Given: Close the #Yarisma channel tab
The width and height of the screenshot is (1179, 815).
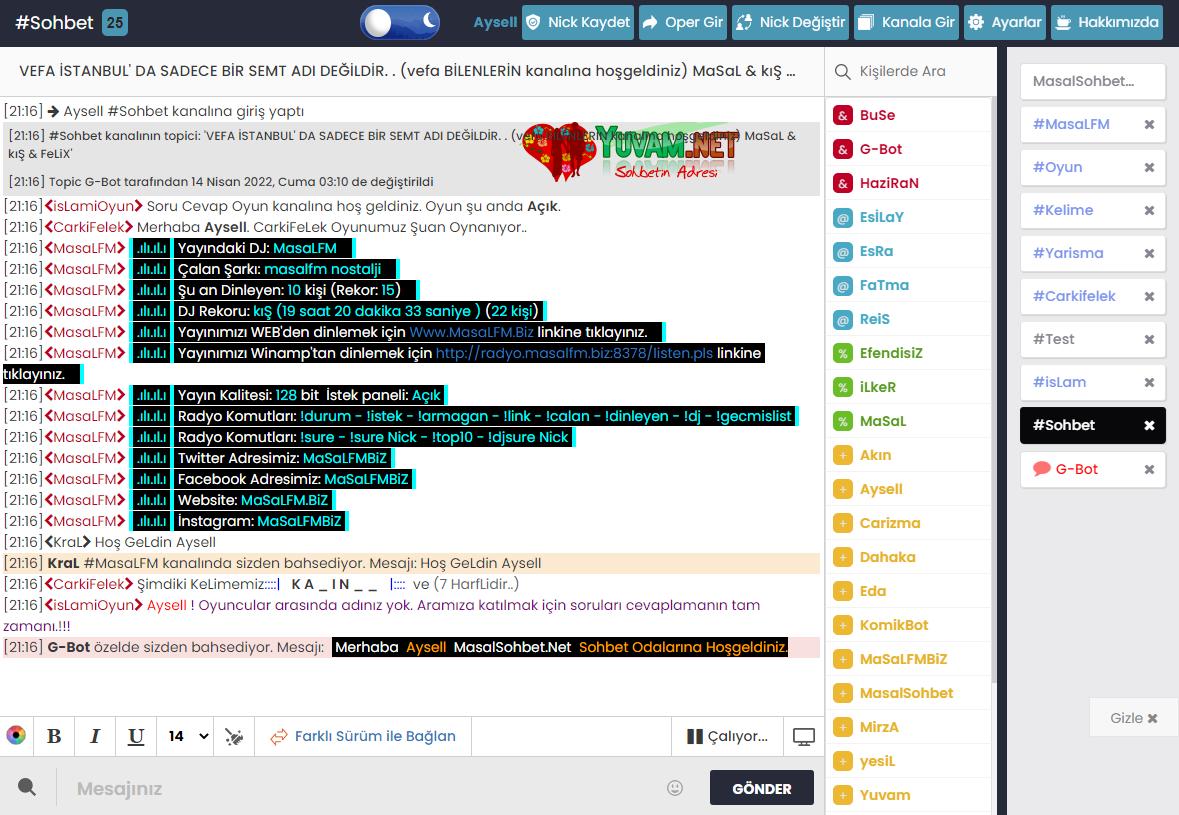Looking at the screenshot, I should 1149,253.
